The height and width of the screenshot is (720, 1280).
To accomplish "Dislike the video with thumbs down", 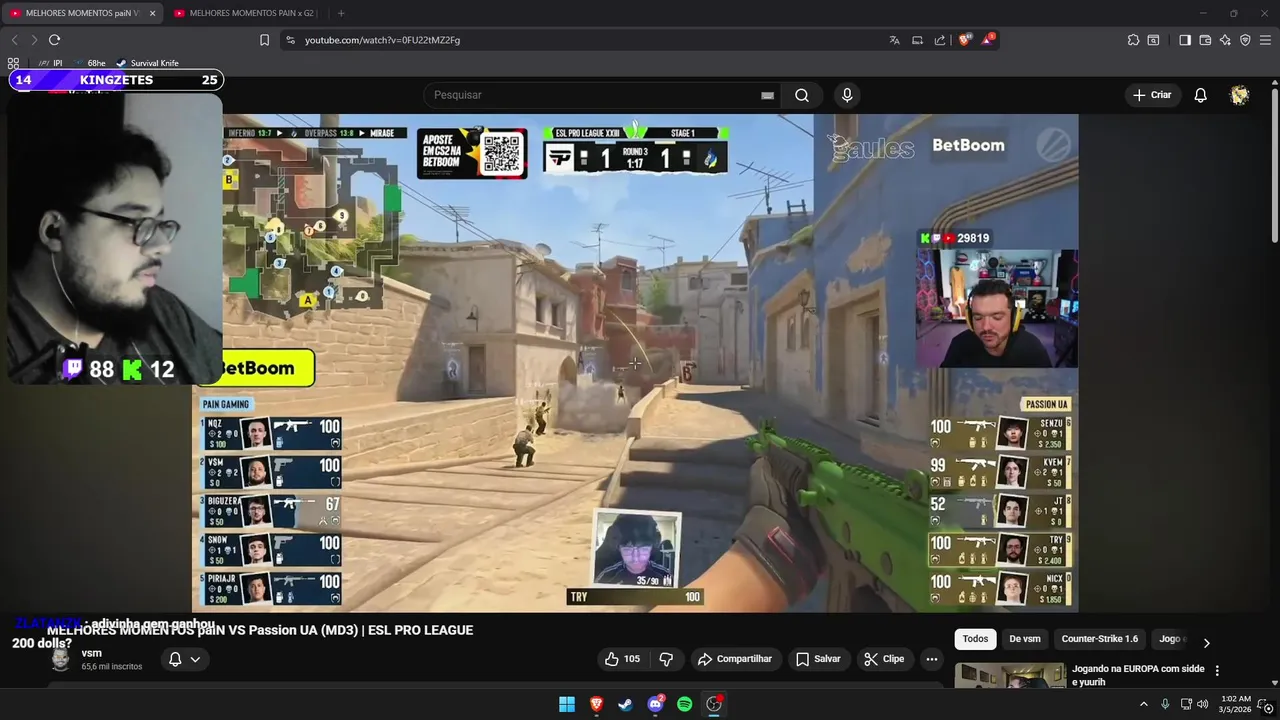I will coord(666,659).
